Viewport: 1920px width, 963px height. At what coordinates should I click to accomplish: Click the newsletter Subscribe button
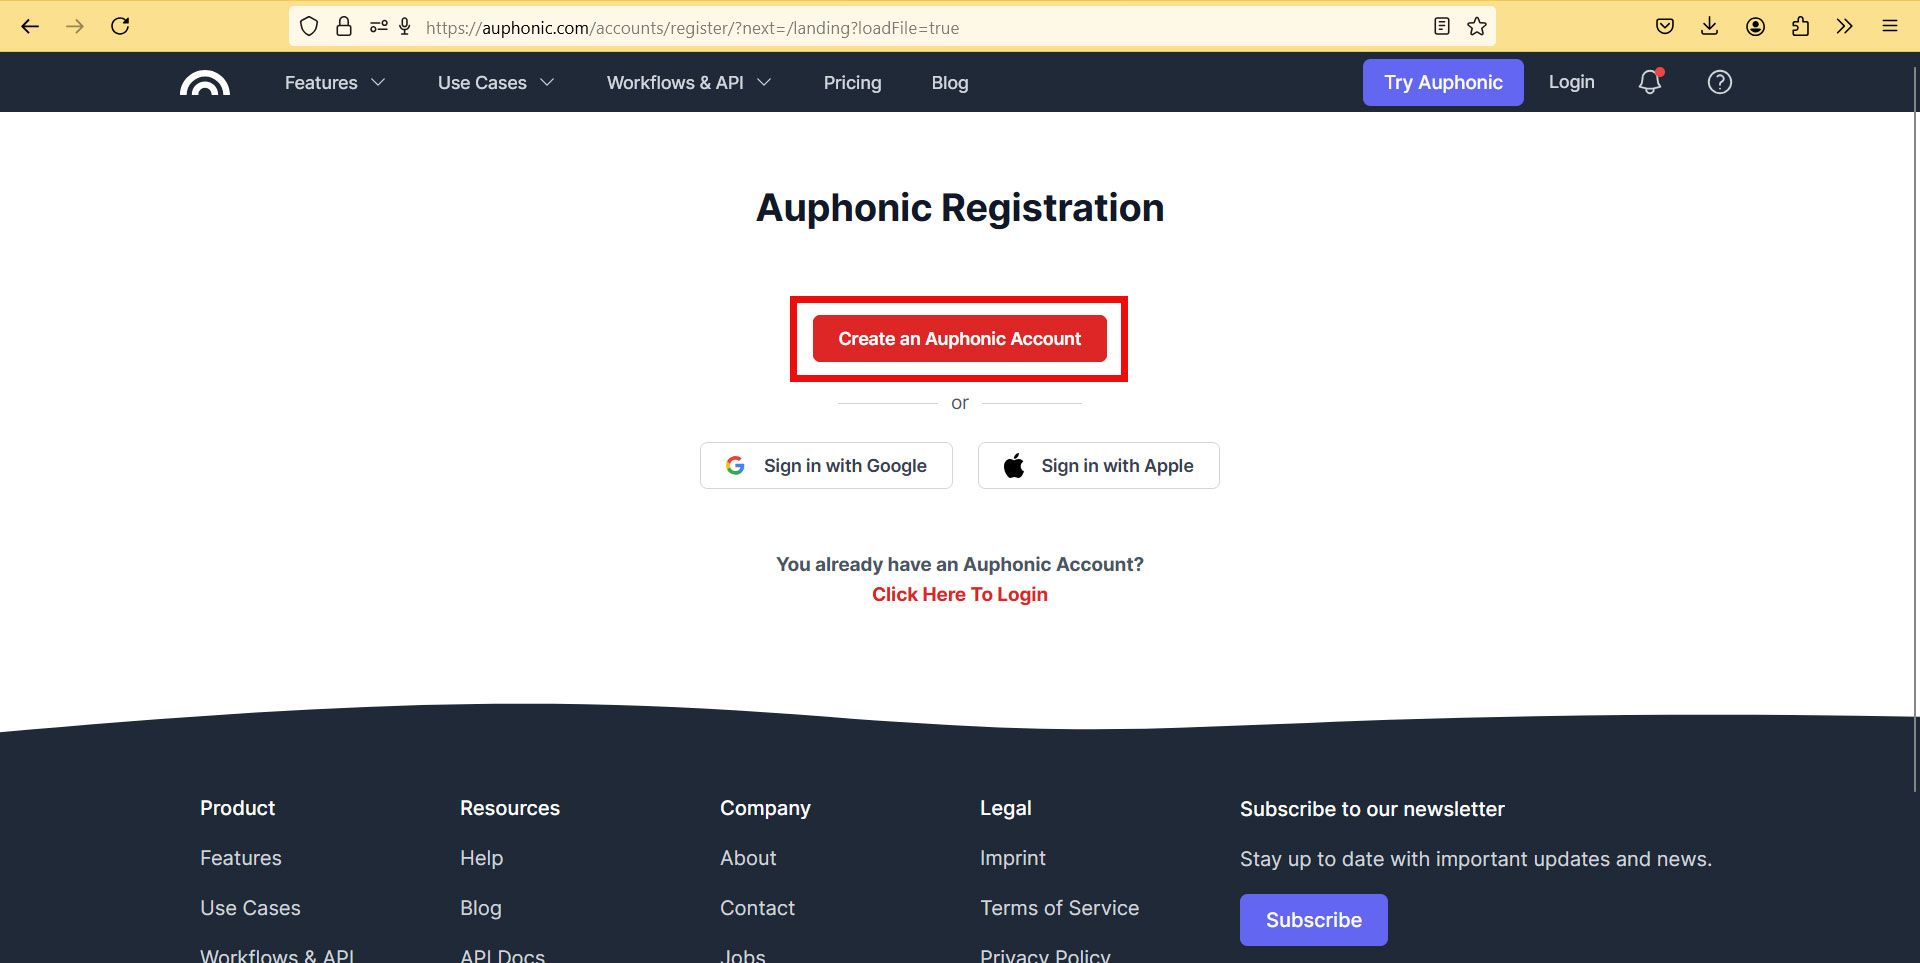pos(1313,920)
